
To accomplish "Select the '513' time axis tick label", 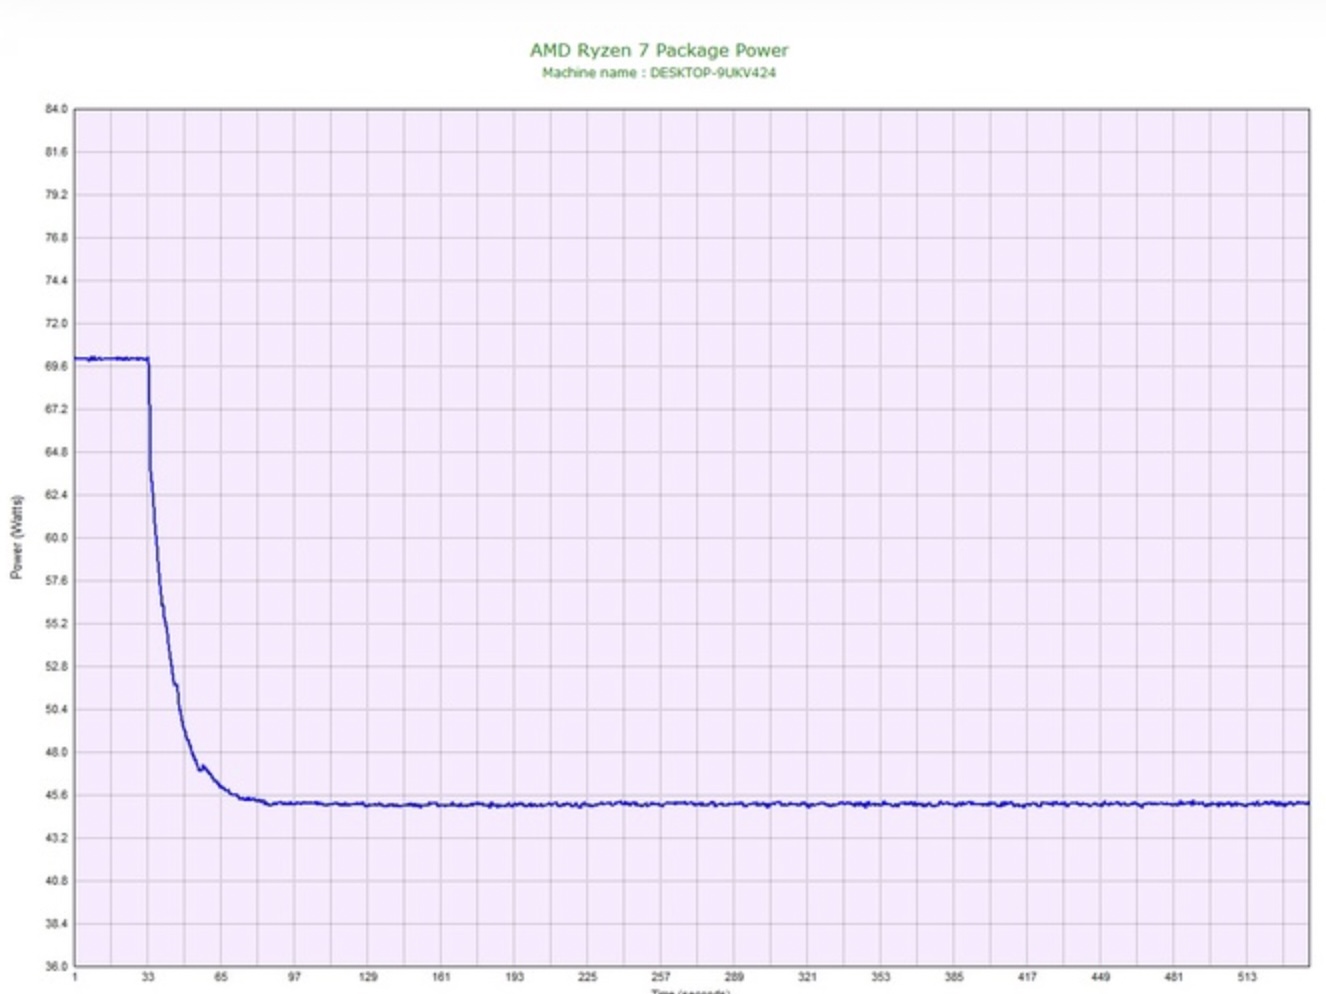I will tap(1247, 977).
